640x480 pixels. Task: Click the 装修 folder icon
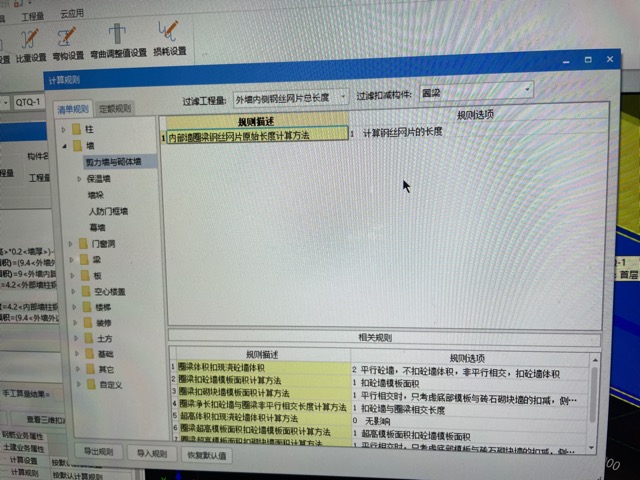coord(88,323)
